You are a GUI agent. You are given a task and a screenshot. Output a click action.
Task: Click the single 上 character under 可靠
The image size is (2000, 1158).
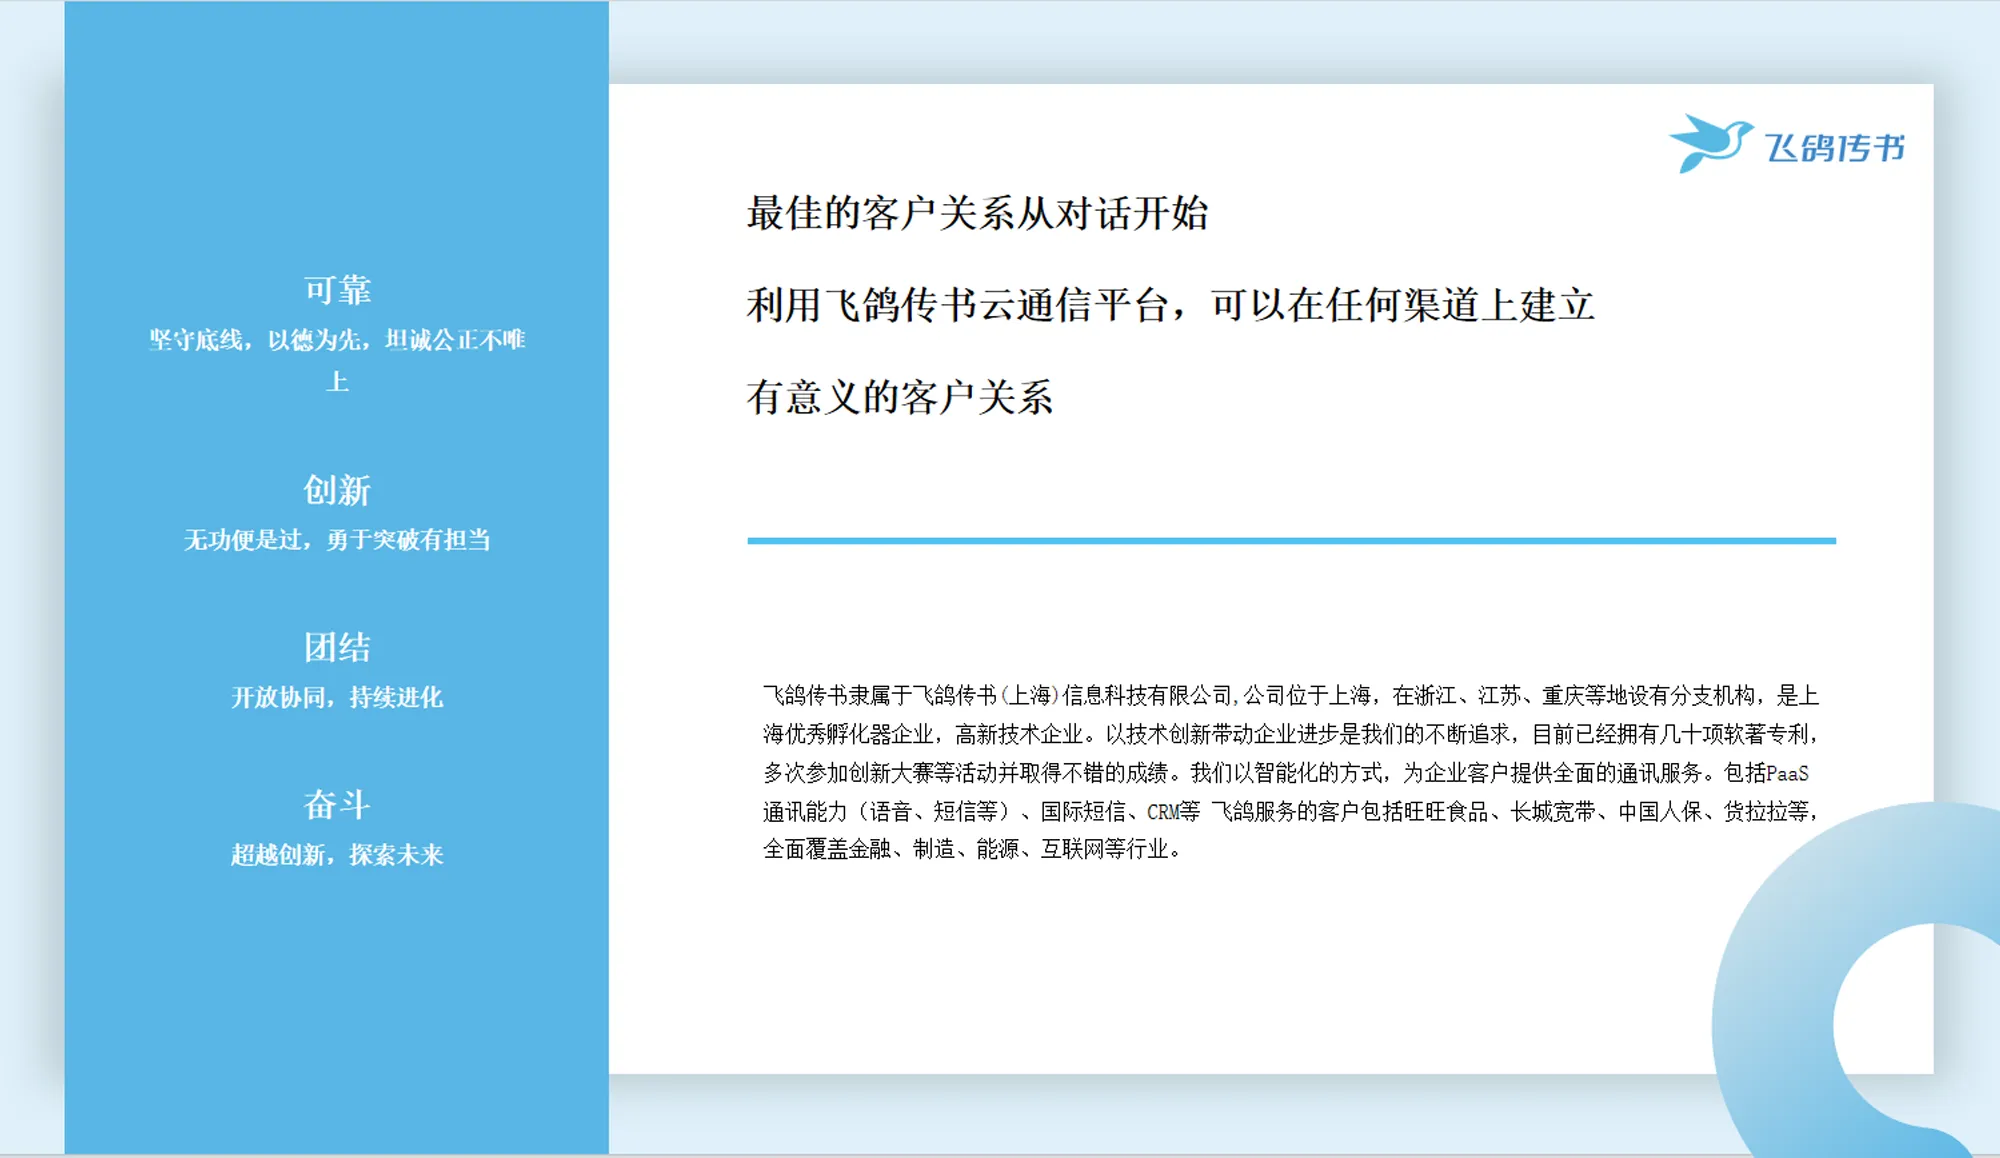[x=337, y=381]
